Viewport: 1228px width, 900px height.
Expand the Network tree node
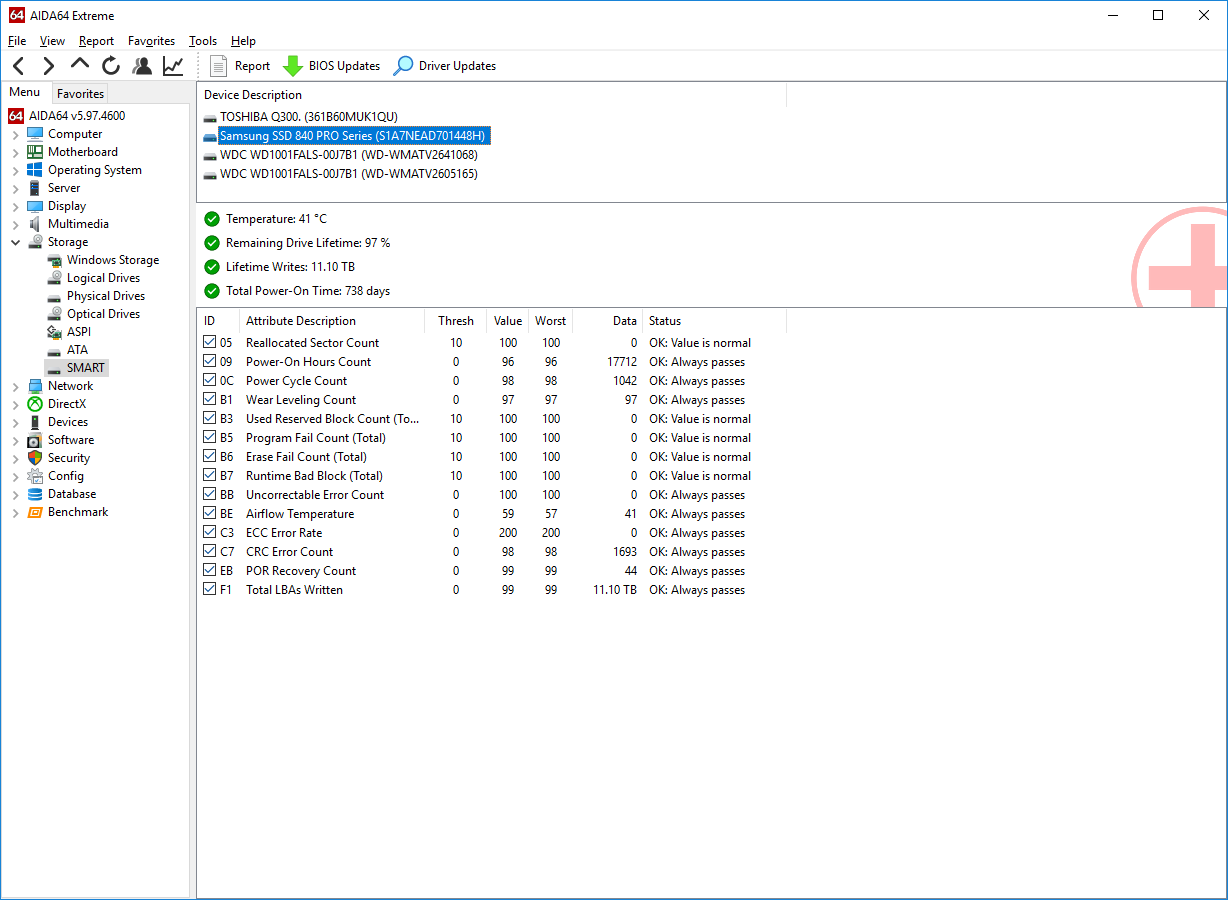tap(15, 386)
